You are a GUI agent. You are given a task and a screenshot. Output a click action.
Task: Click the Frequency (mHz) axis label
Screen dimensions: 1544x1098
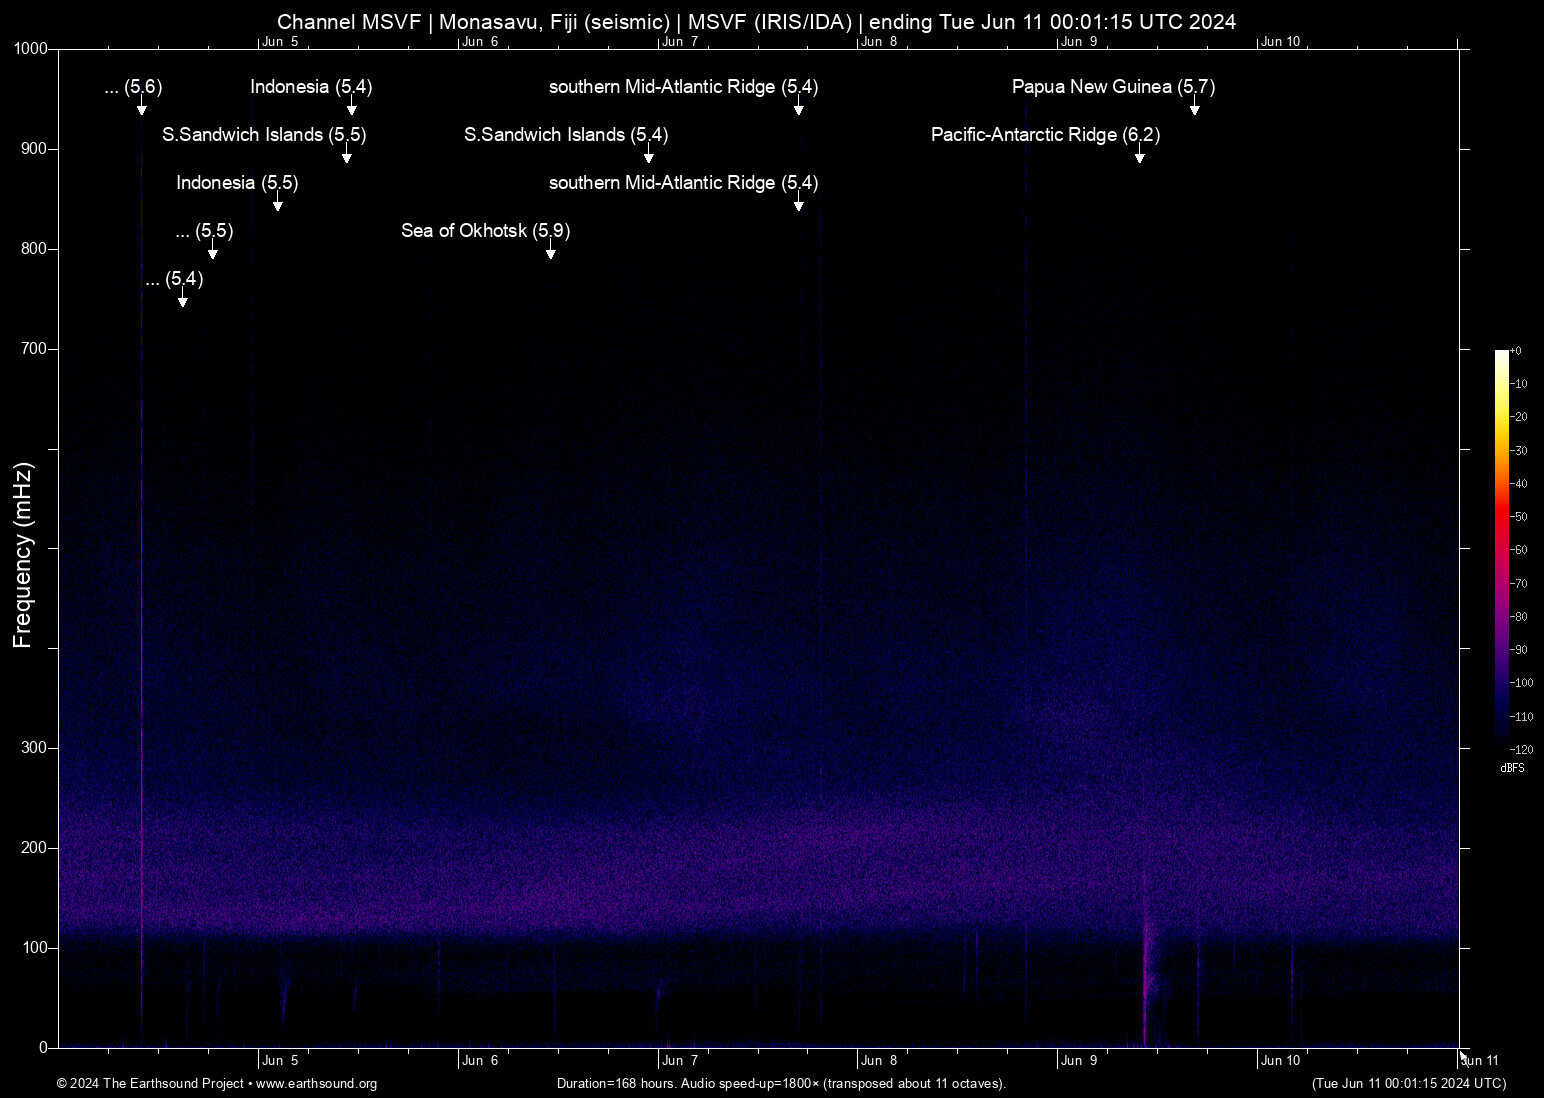[x=23, y=555]
